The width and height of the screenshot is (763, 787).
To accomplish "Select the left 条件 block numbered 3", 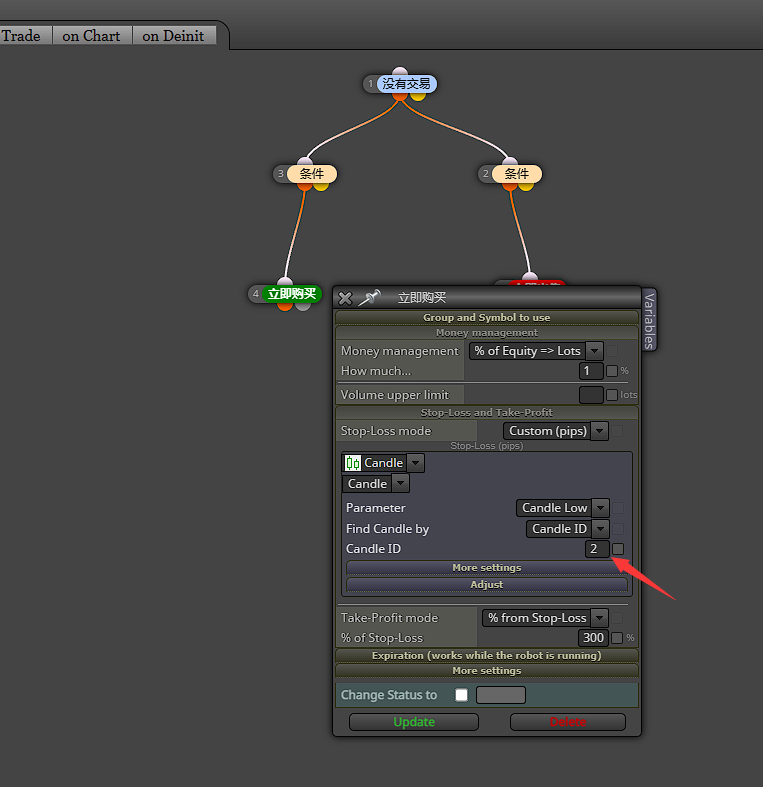I will coord(311,174).
